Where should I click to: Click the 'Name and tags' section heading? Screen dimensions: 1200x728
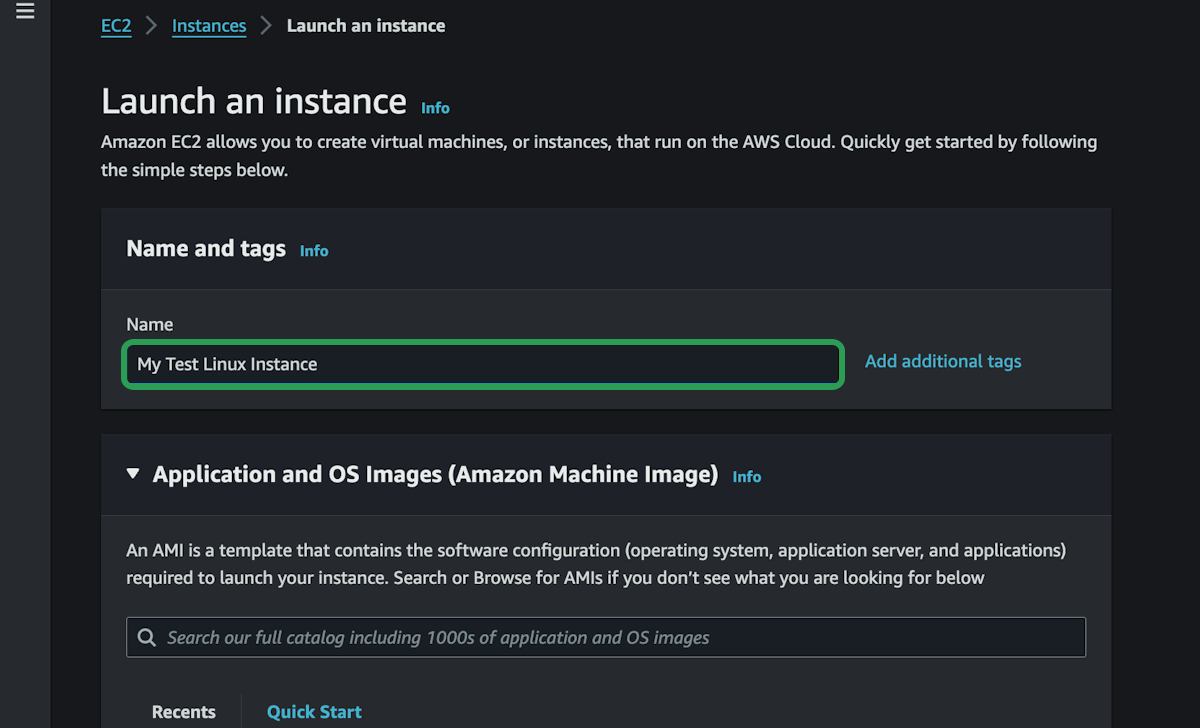point(206,249)
